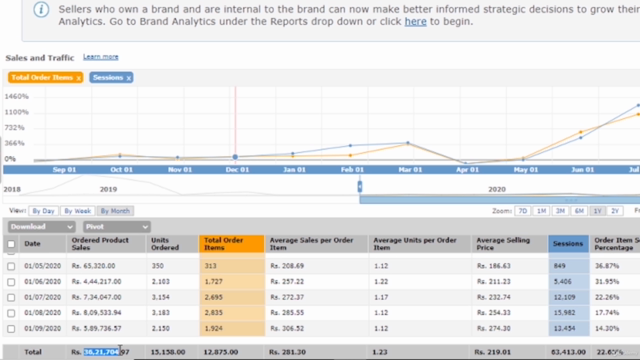This screenshot has width=640, height=360.
Task: Click the Dec 01 data point on the chart
Action: 235,157
